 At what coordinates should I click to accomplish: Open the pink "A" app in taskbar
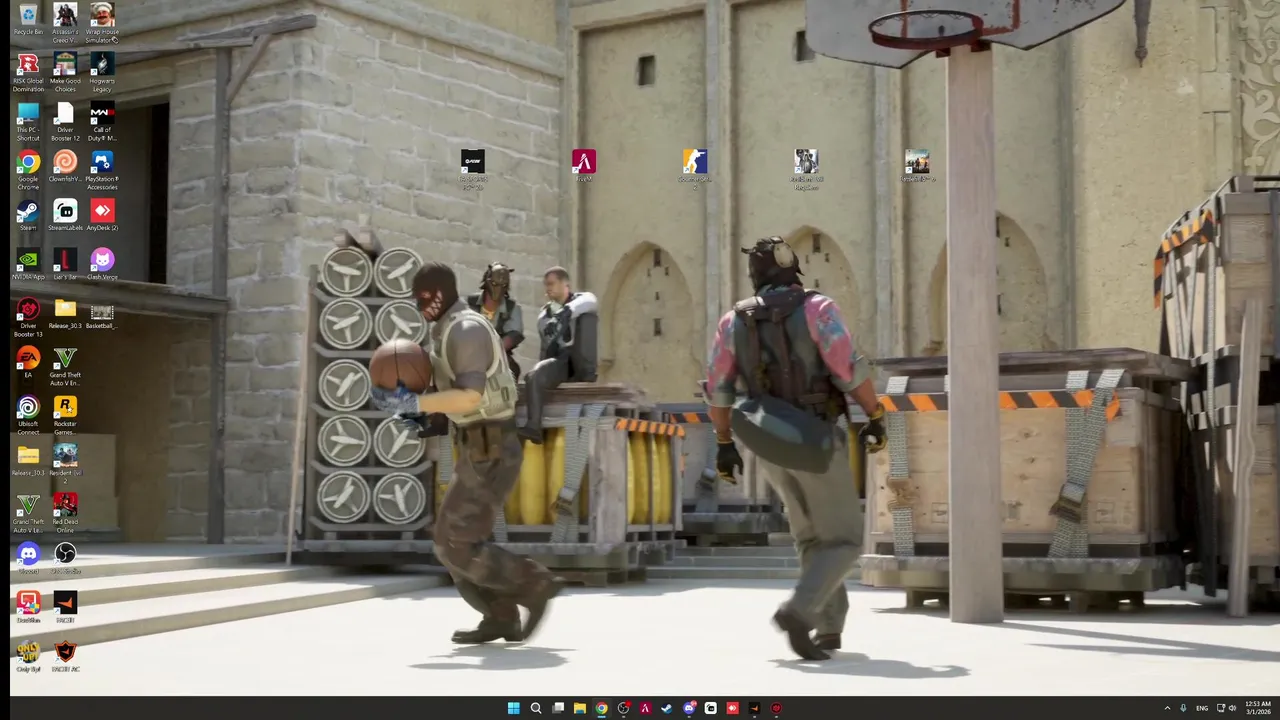645,708
